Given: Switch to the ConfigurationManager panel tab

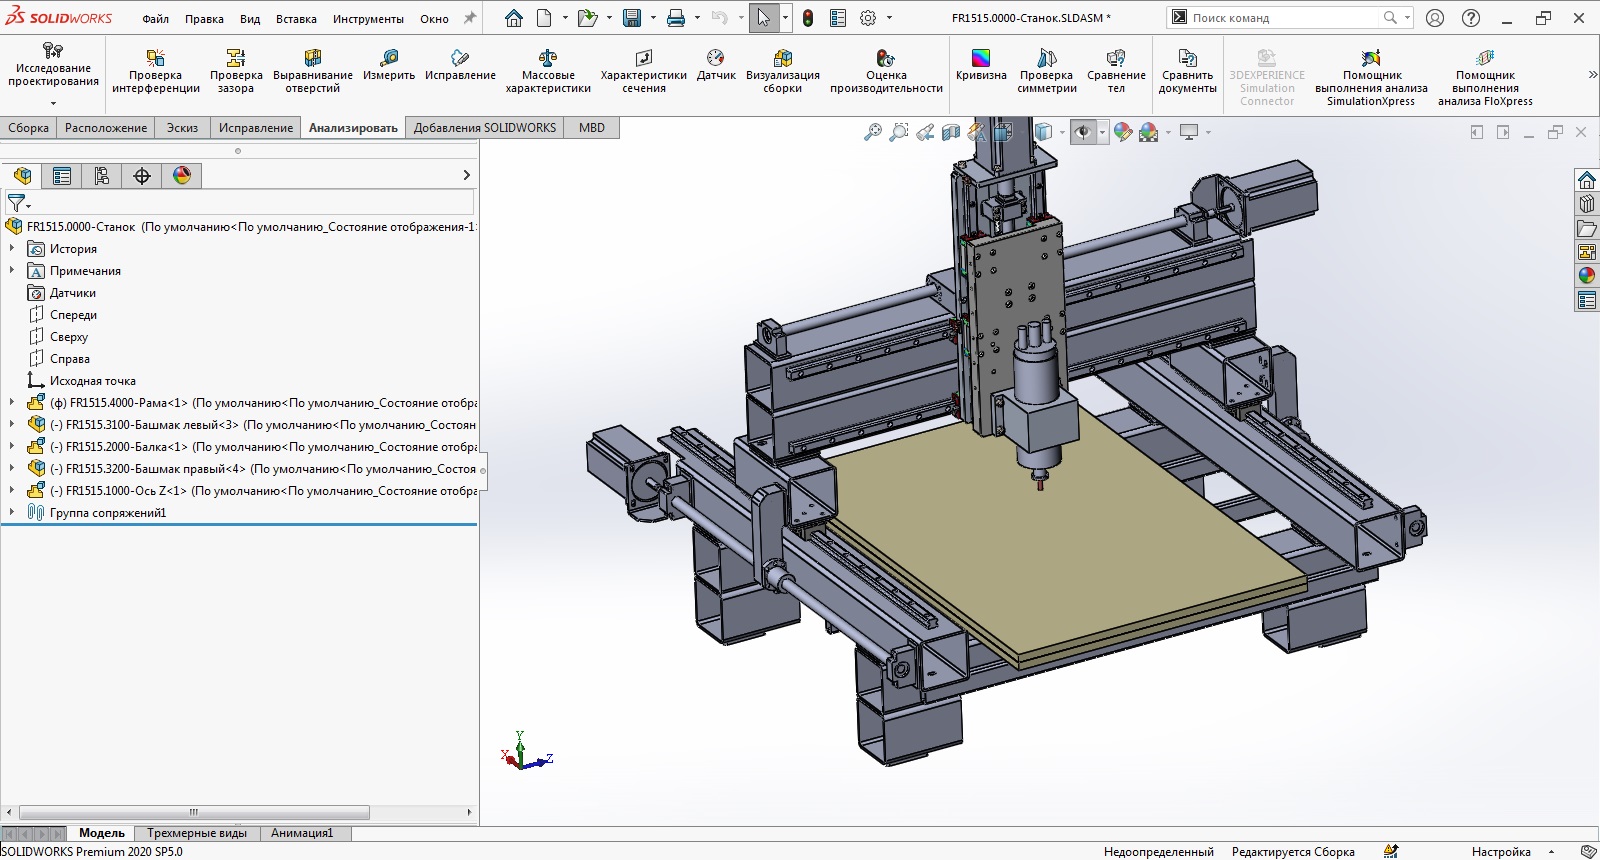Looking at the screenshot, I should 102,176.
